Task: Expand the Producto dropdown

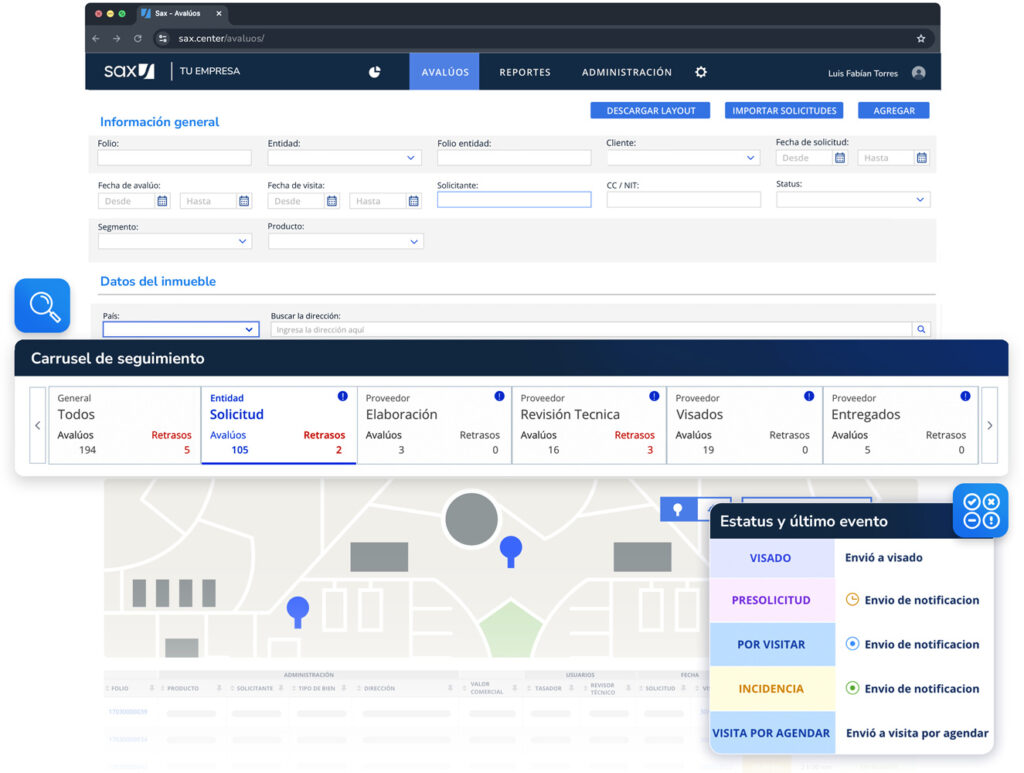Action: 345,241
